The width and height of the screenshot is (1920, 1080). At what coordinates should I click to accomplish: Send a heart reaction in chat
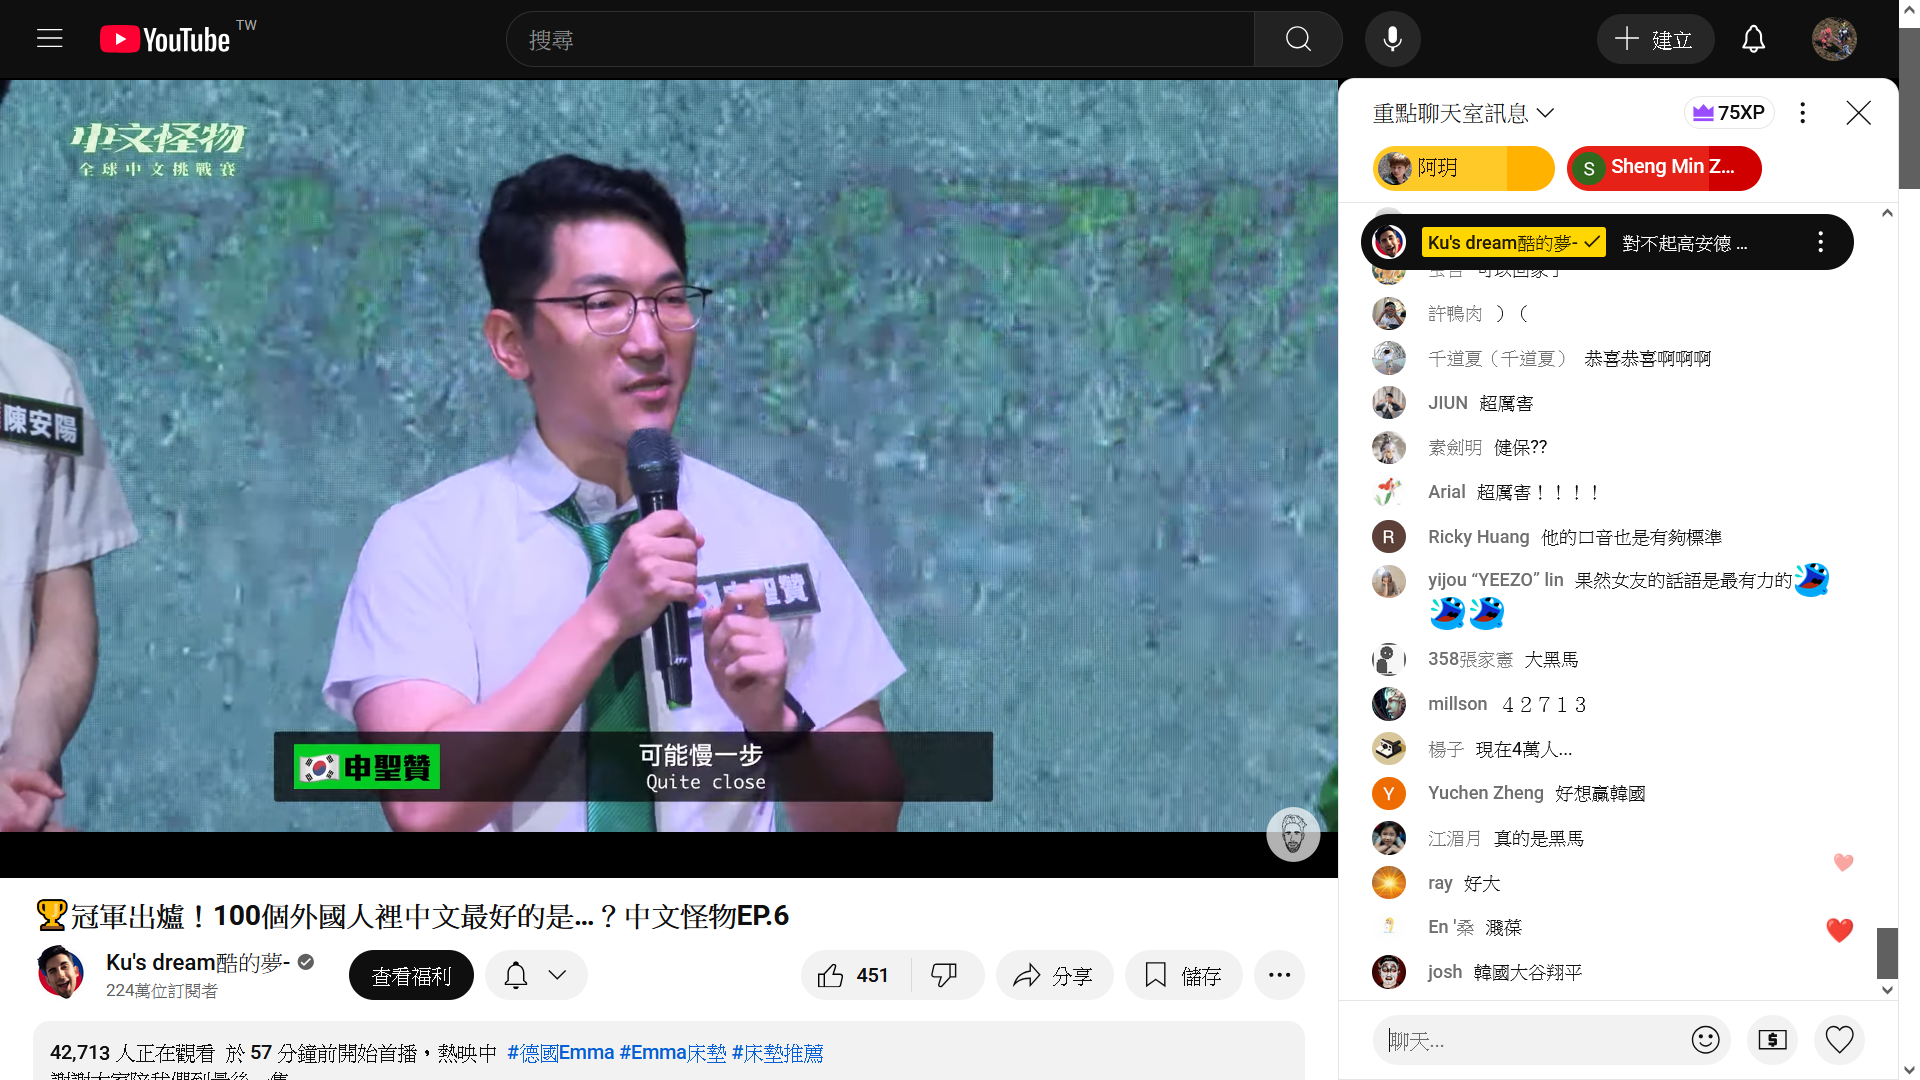coord(1839,1040)
